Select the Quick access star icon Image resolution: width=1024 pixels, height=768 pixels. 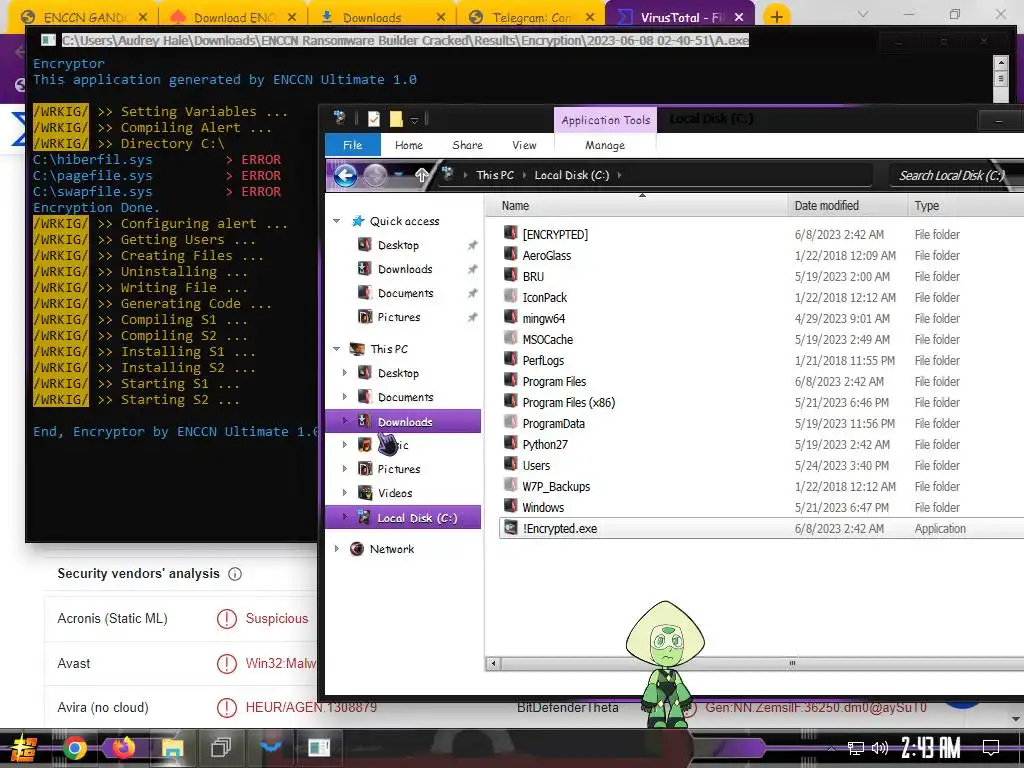(x=358, y=221)
